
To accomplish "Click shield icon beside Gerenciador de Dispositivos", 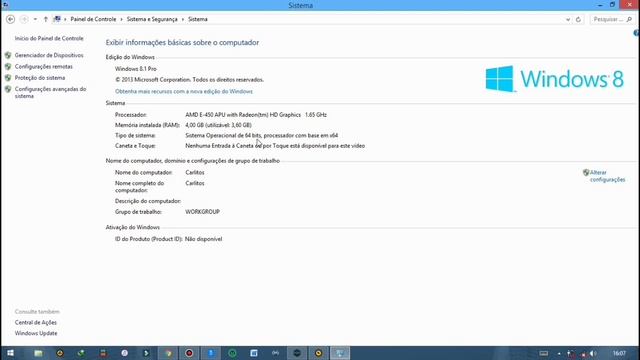I will [x=8, y=55].
